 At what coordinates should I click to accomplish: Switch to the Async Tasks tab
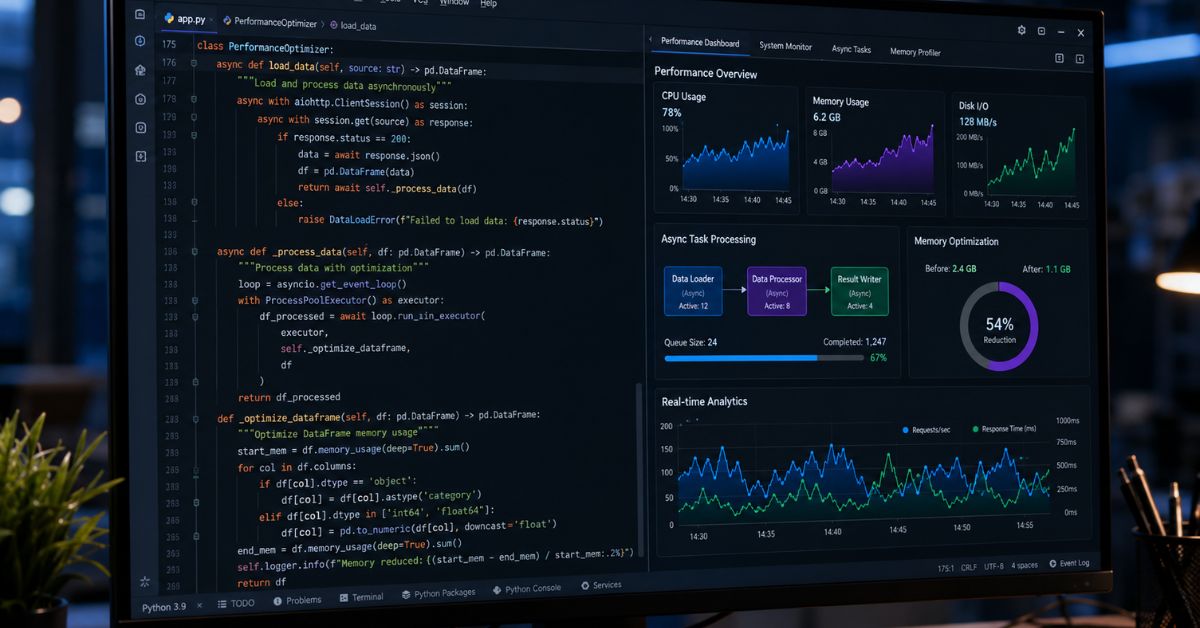click(851, 49)
